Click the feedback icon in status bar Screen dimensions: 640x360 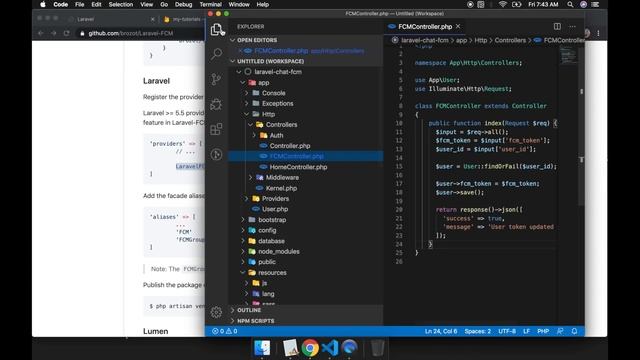(560, 331)
